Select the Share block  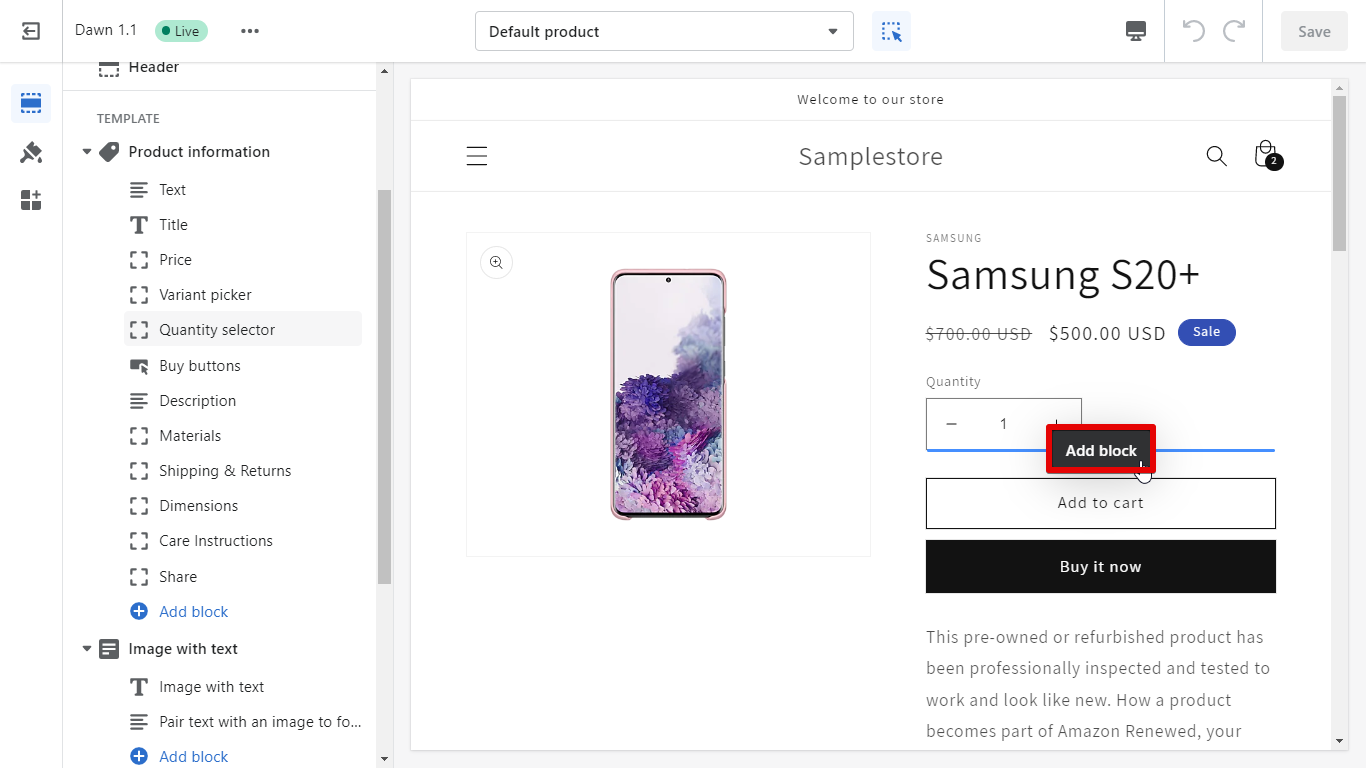coord(243,577)
